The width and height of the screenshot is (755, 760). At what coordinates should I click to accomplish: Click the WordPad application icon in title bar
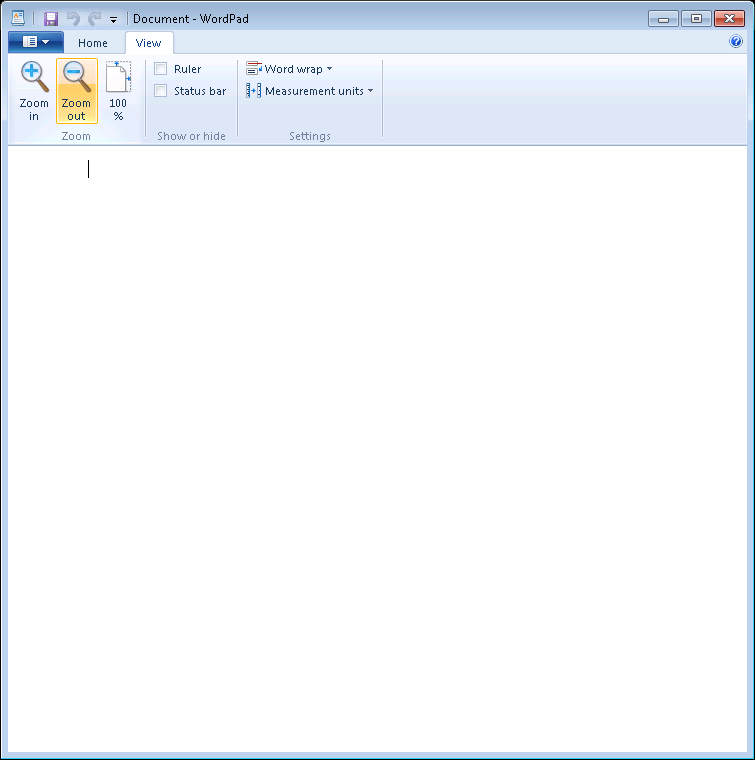click(18, 18)
